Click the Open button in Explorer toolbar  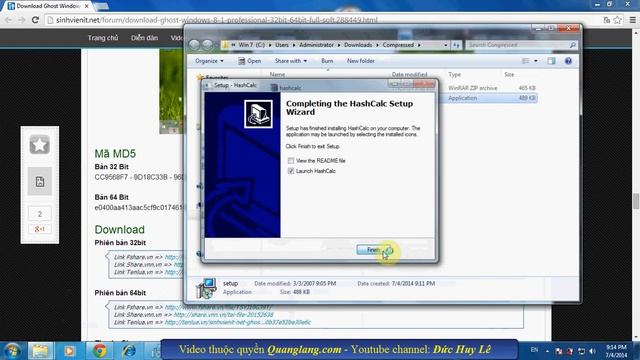click(x=249, y=61)
